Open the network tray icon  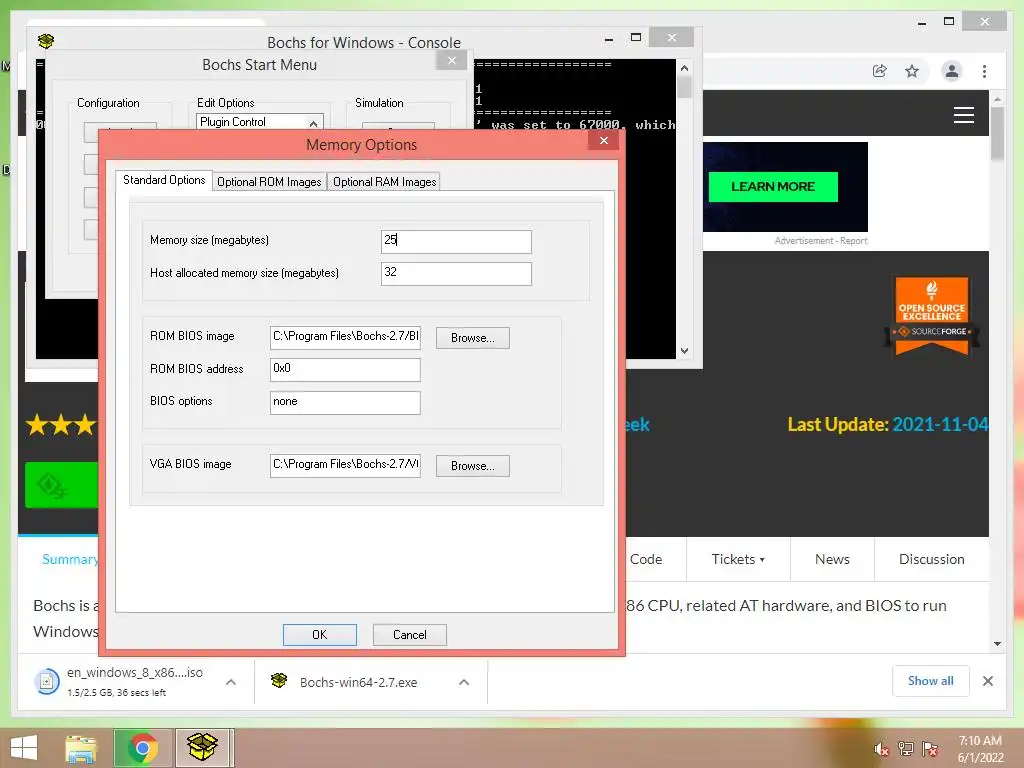click(x=906, y=749)
